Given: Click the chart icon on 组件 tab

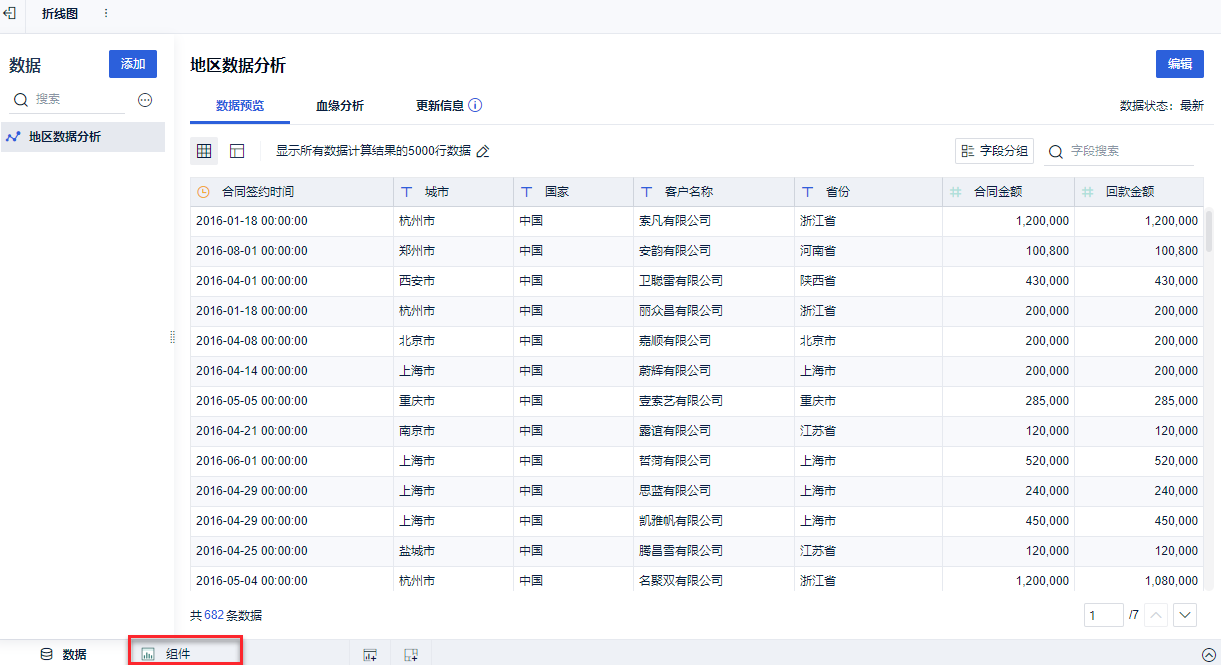Looking at the screenshot, I should coord(148,654).
